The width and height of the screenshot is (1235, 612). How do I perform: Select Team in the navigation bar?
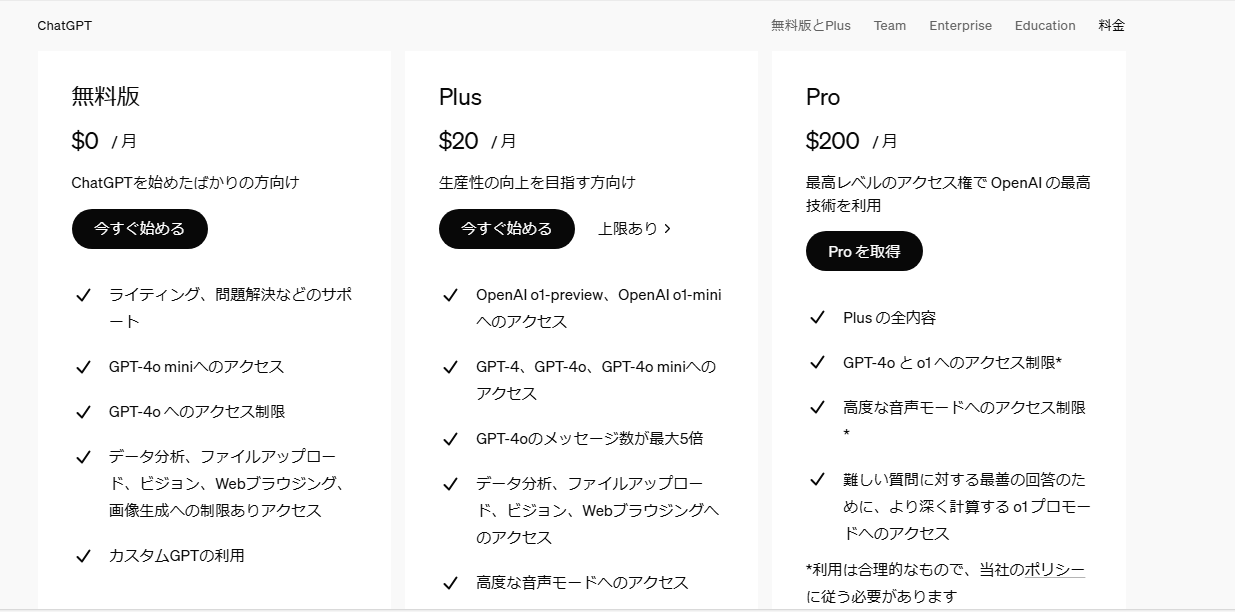(x=889, y=25)
